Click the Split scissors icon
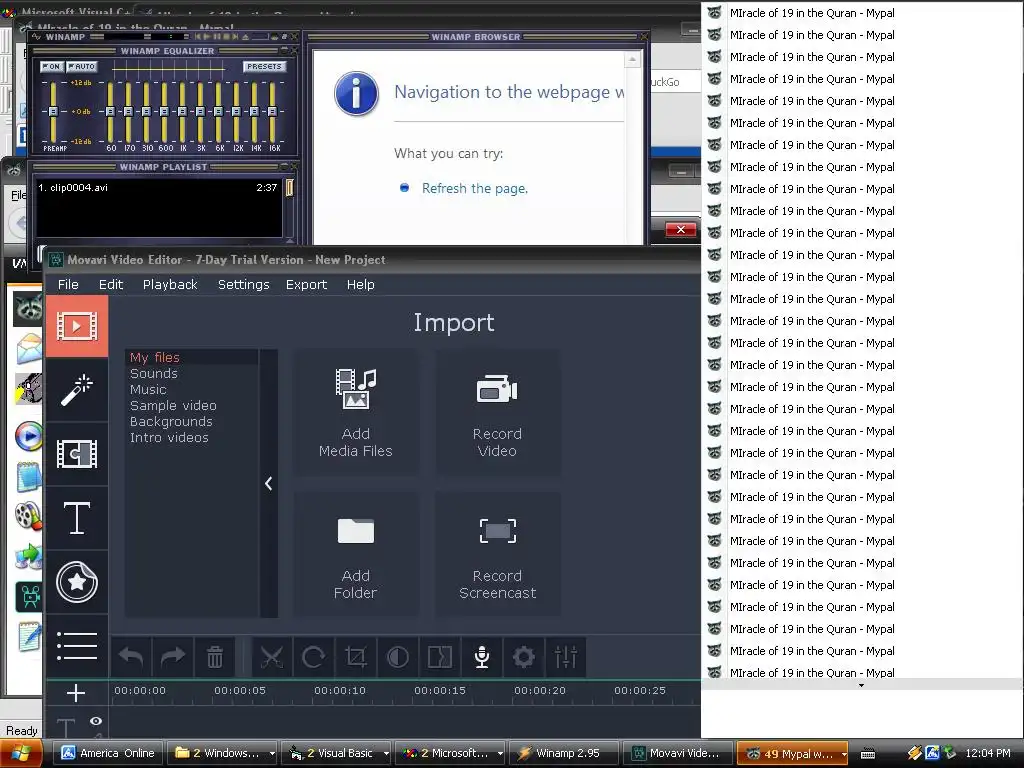Image resolution: width=1024 pixels, height=768 pixels. (272, 657)
